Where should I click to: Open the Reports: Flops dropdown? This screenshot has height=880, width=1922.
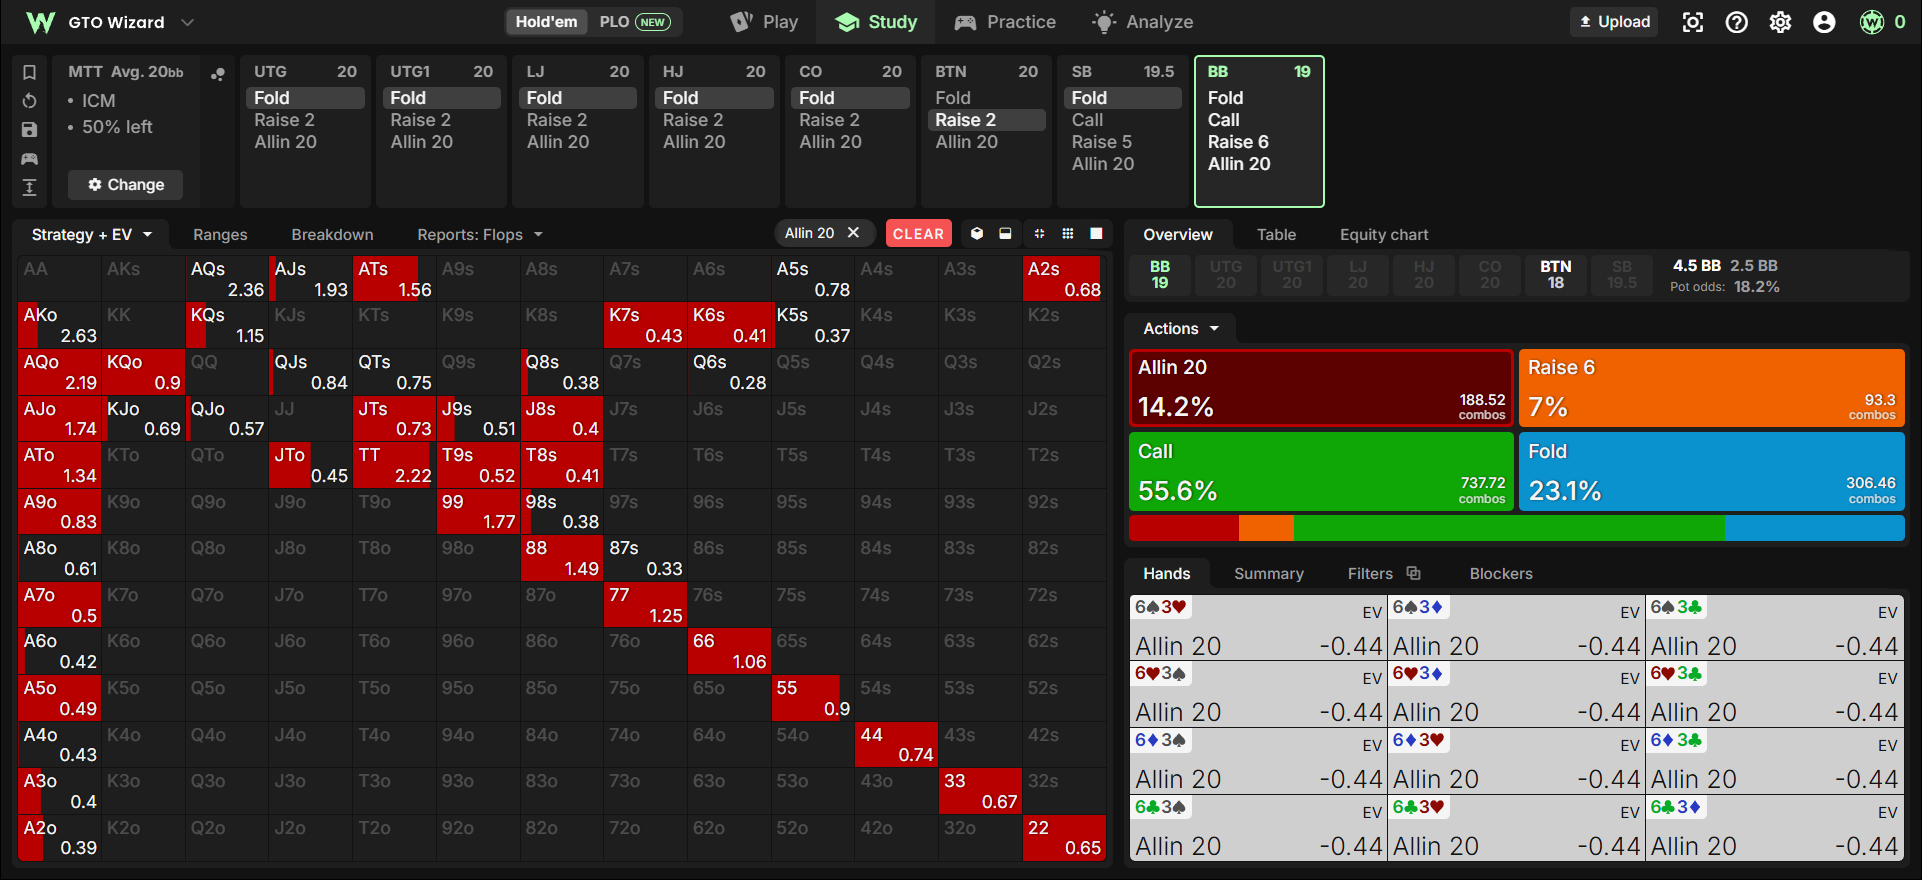click(x=480, y=234)
